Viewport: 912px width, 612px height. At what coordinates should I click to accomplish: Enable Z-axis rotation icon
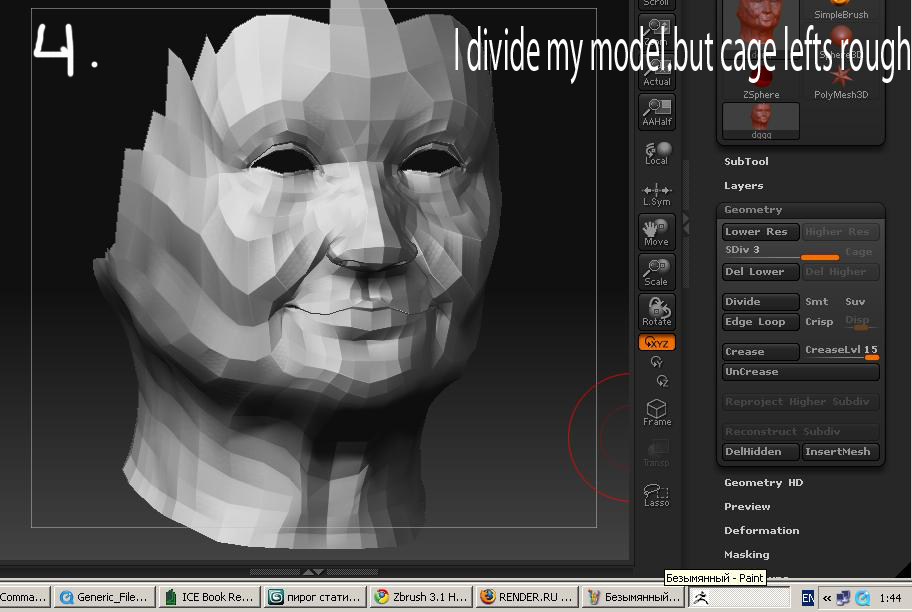(662, 381)
